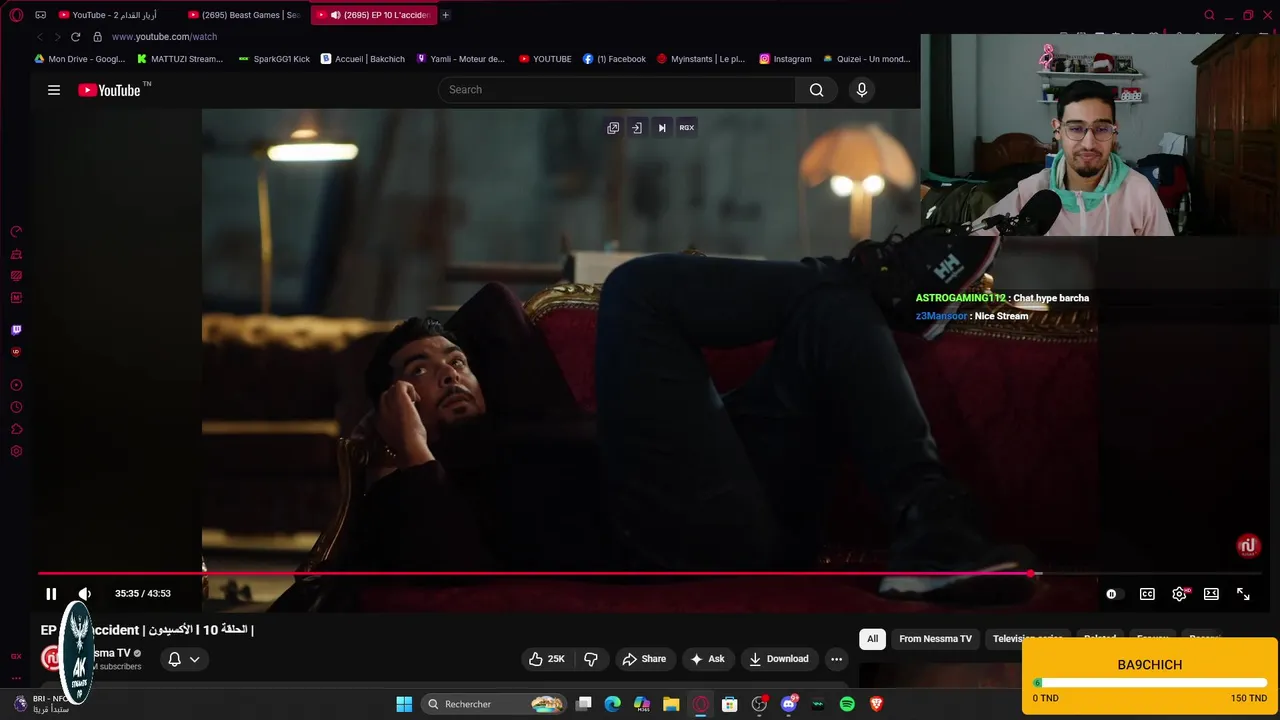Pop out the video with detach icon

click(613, 128)
